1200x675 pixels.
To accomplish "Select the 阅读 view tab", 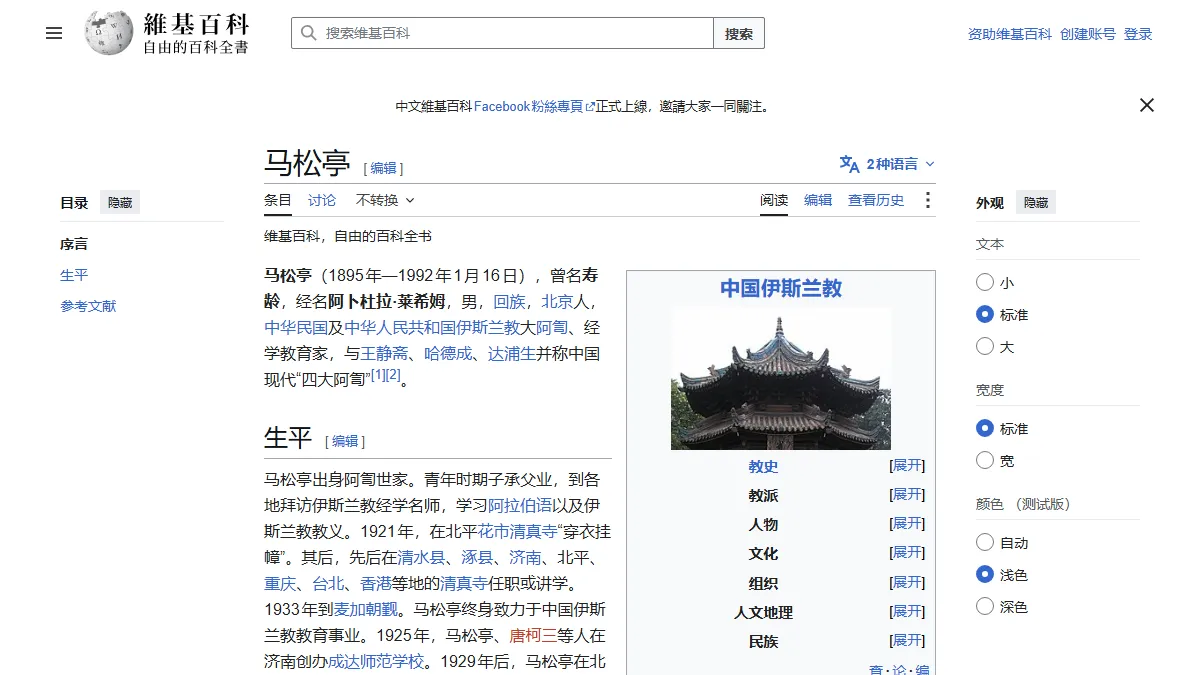I will tap(774, 200).
